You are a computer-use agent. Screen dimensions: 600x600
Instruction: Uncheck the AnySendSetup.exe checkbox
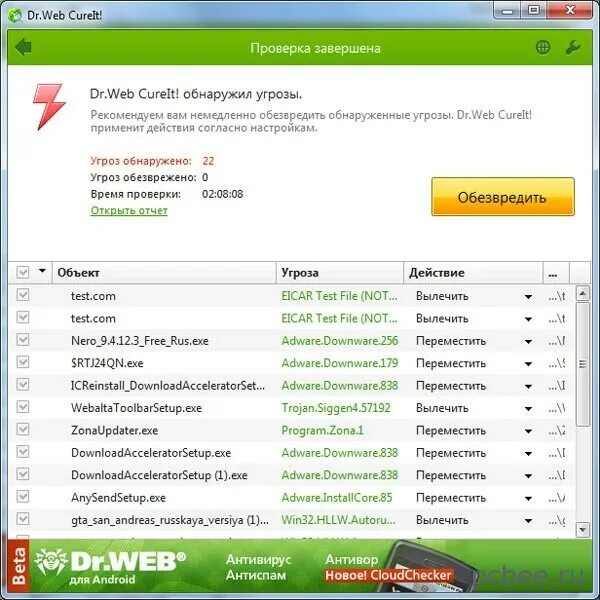coord(23,497)
